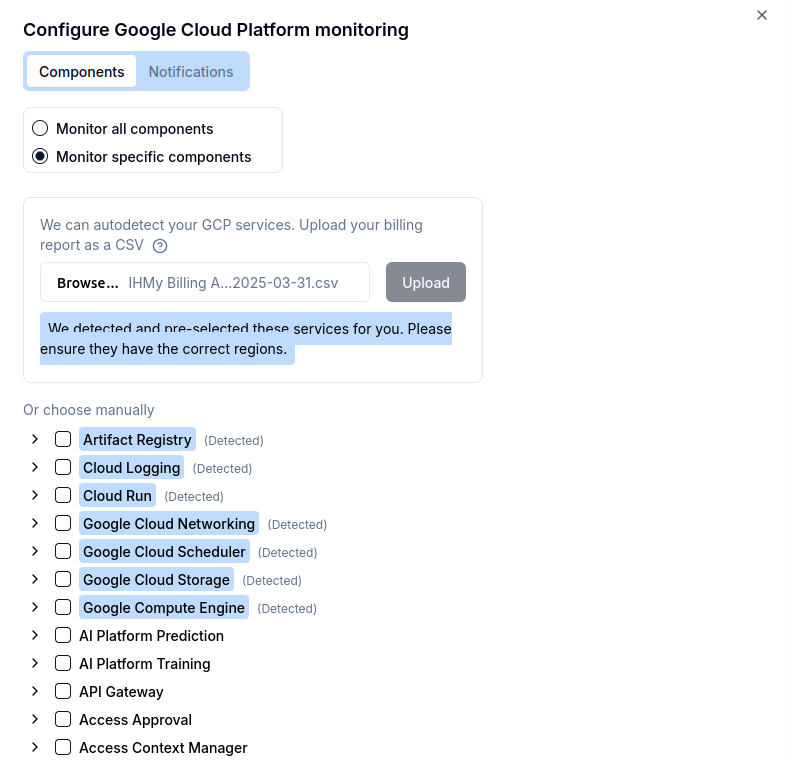
Task: Click the selected billing CSV file name field
Action: pyautogui.click(x=205, y=282)
